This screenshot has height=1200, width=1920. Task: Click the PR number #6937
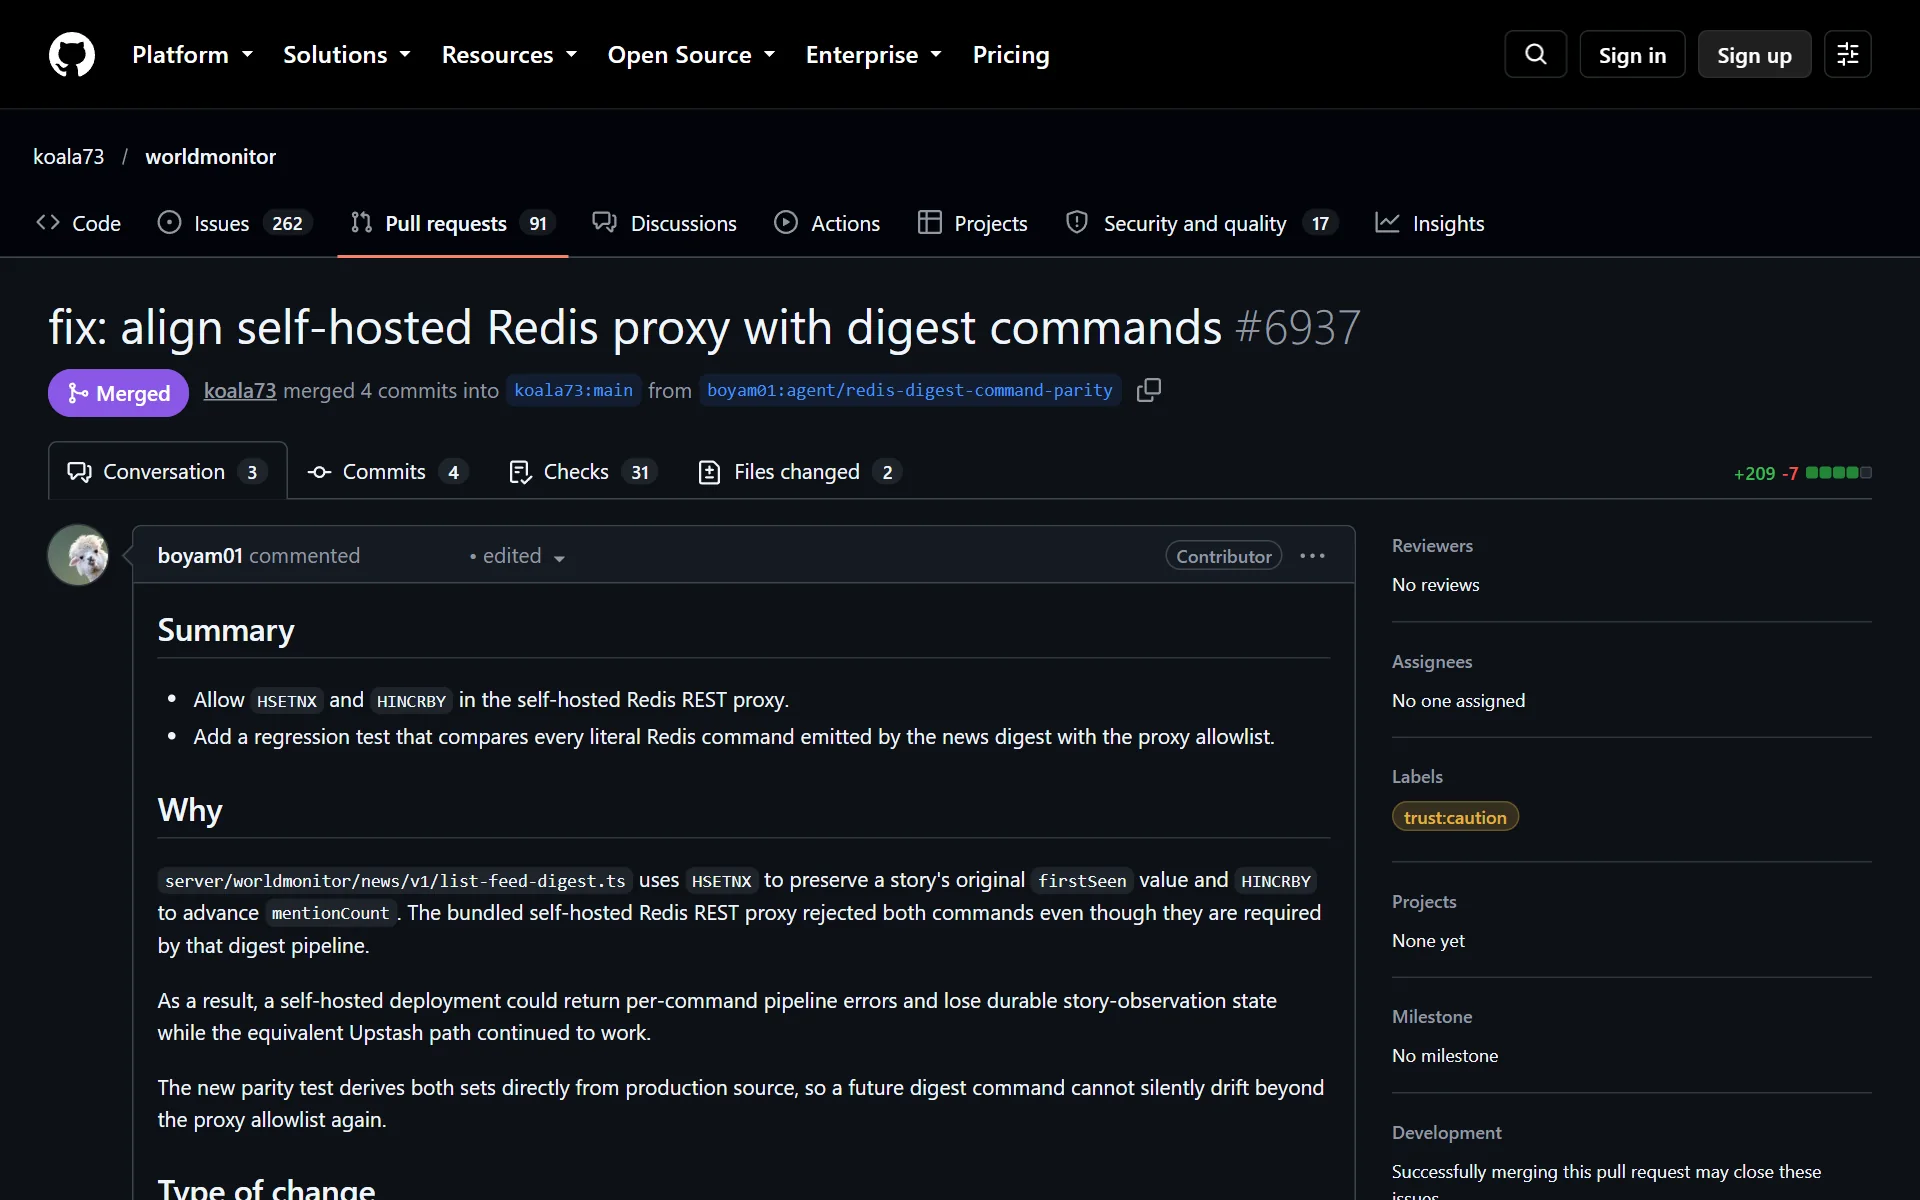pyautogui.click(x=1298, y=328)
